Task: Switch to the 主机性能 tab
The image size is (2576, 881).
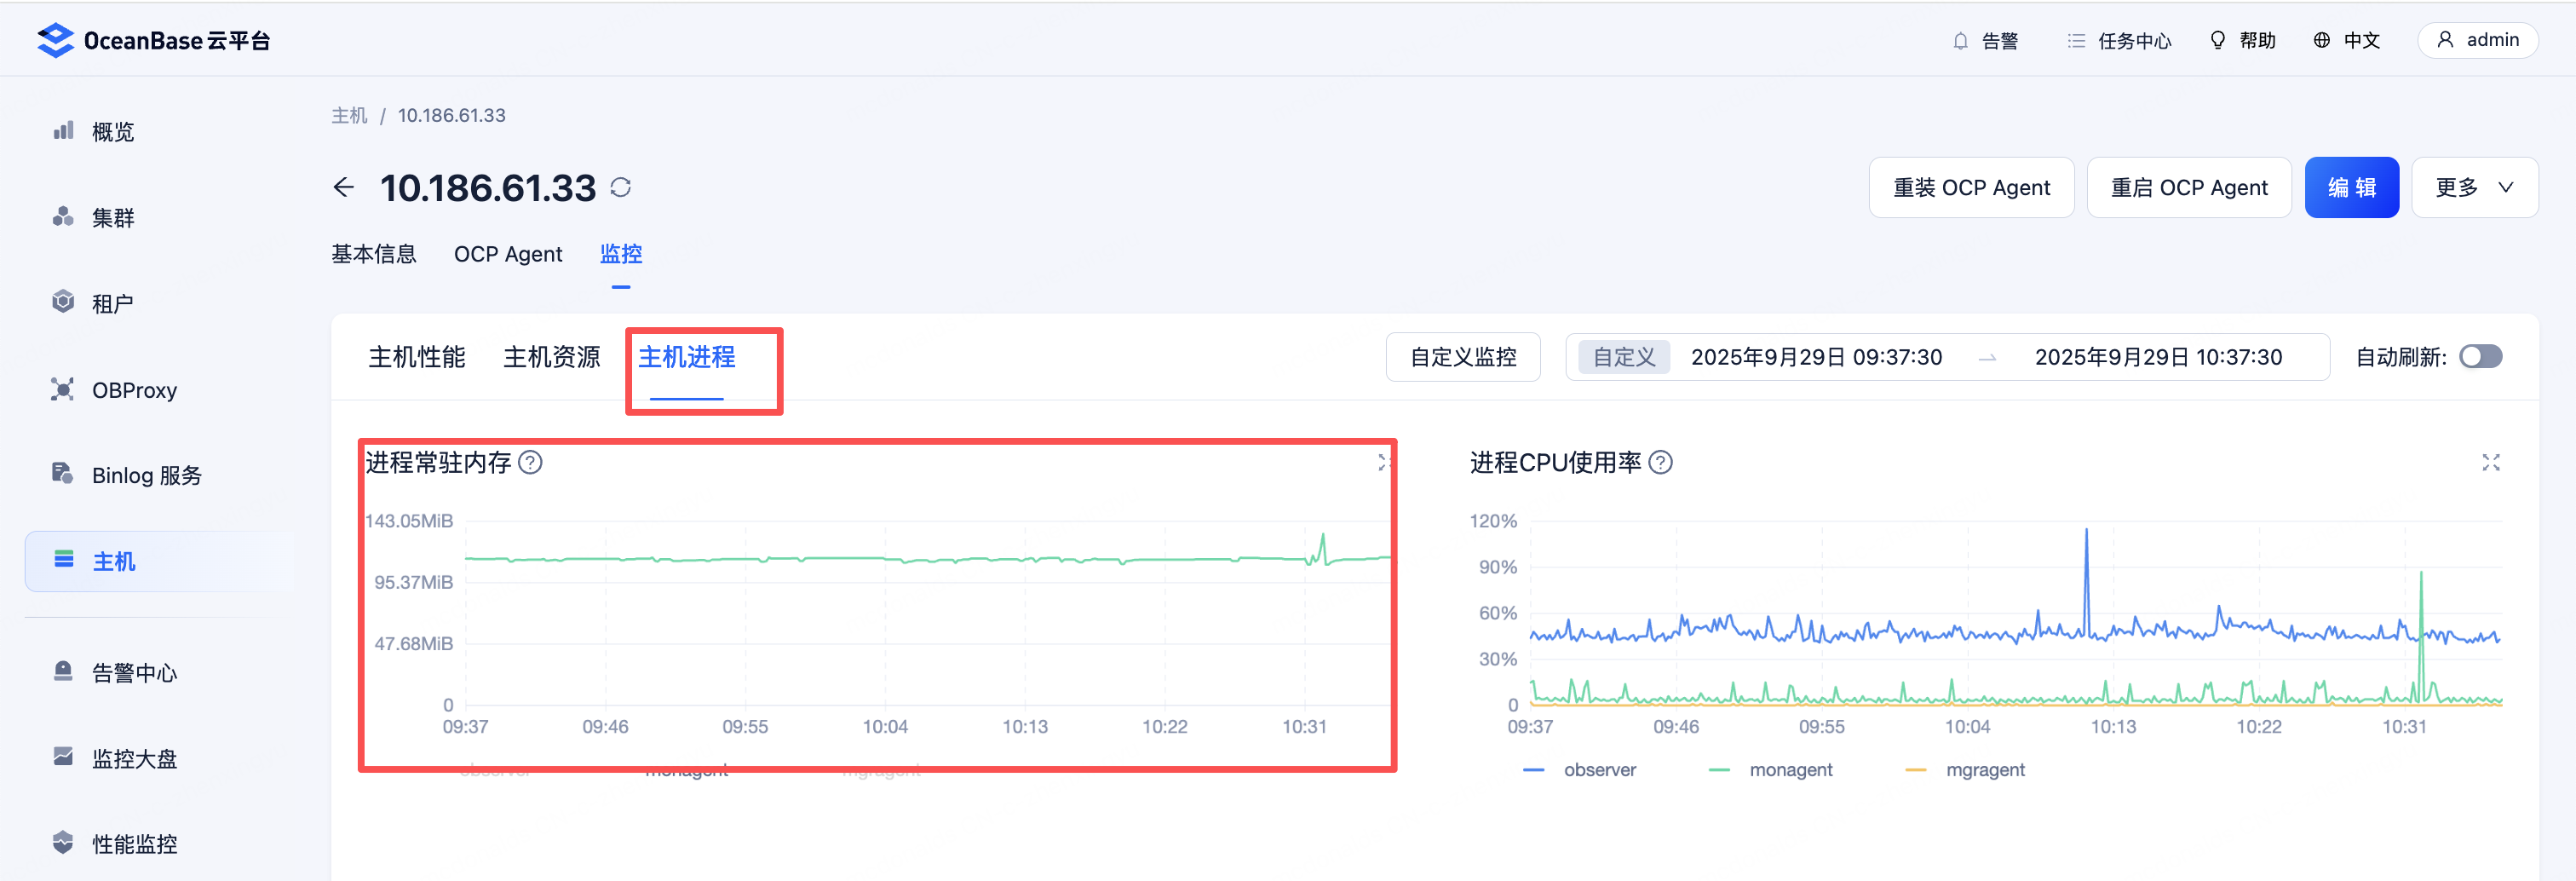Action: (416, 357)
